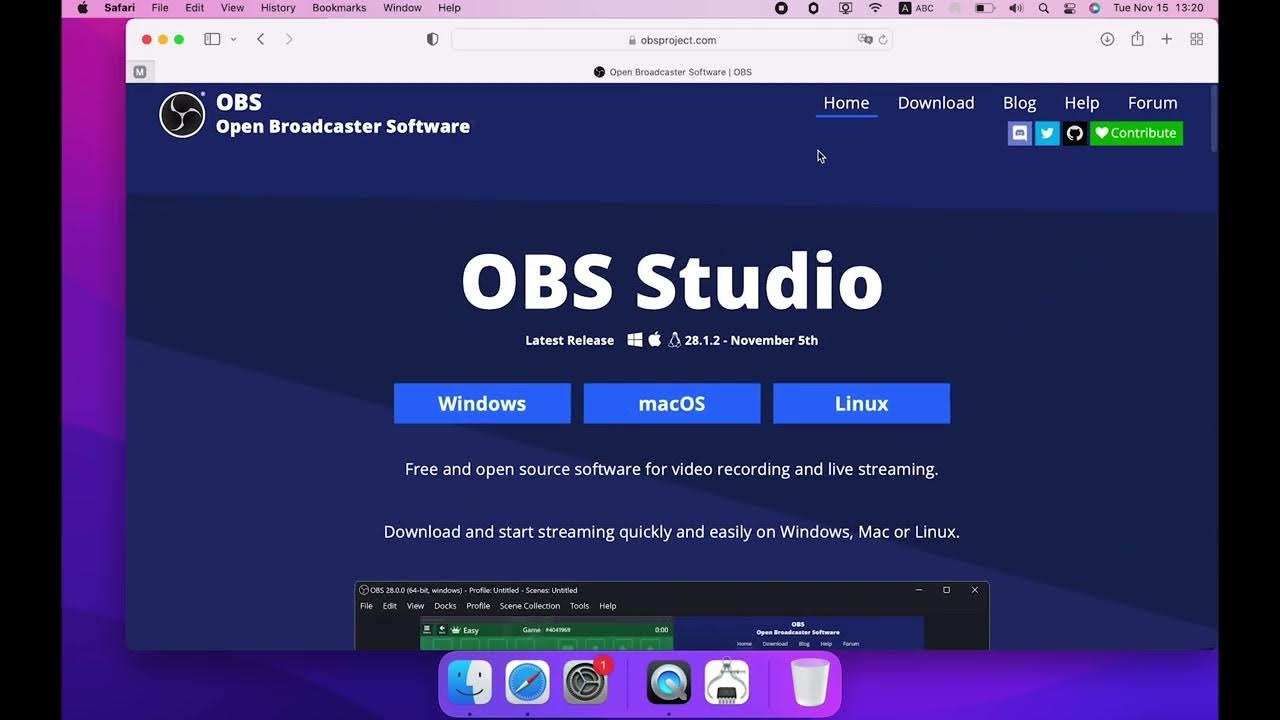Open Safari from the Dock
The height and width of the screenshot is (720, 1280).
(527, 683)
